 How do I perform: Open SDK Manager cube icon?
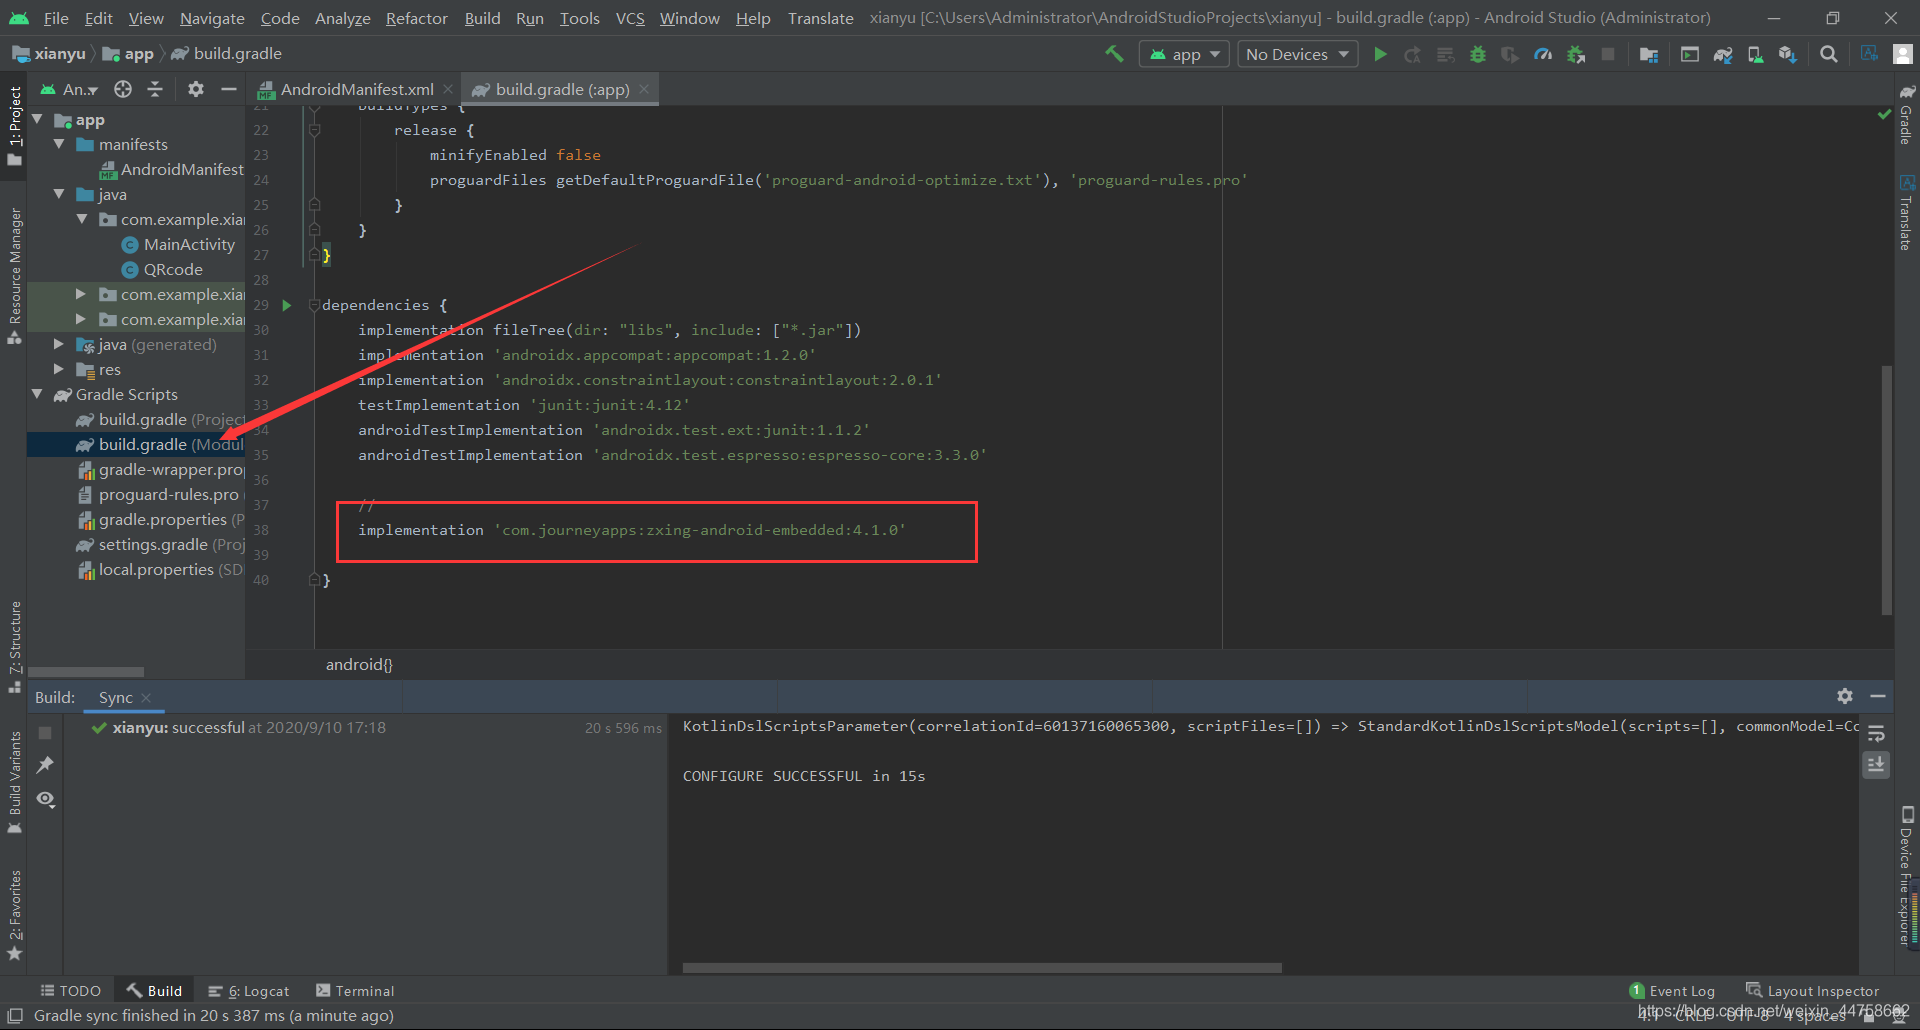tap(1787, 54)
